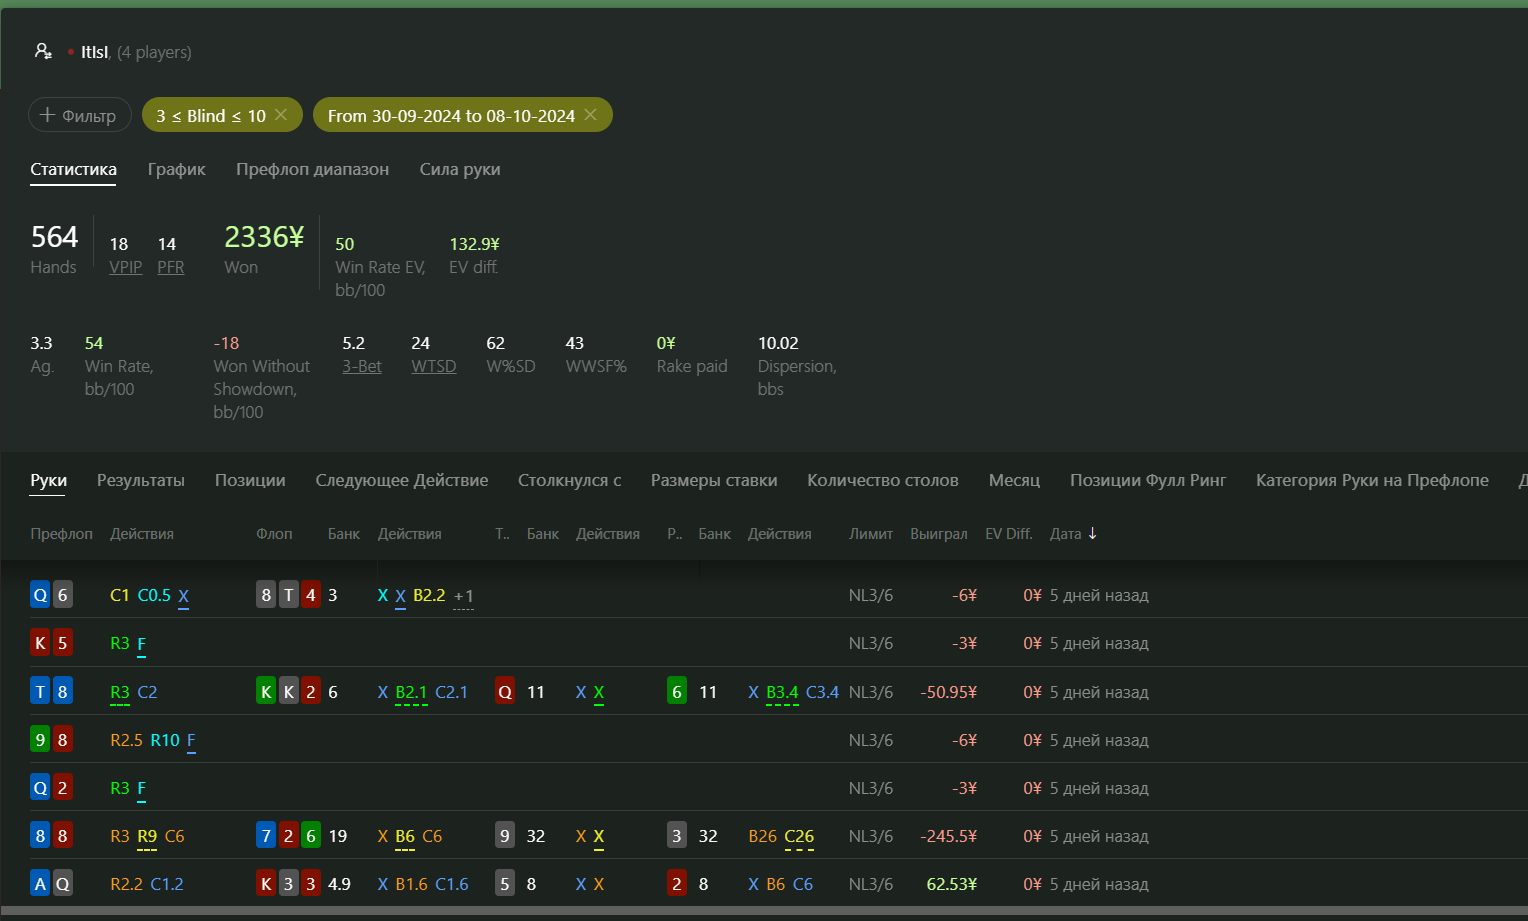Click the 132.9¥ EV diff value

tap(475, 244)
